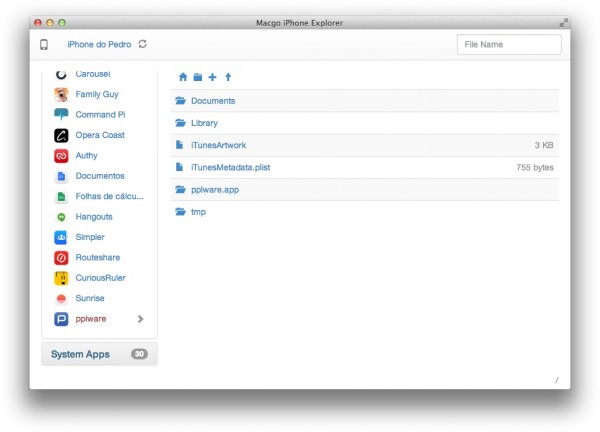Viewport: 600px width, 432px height.
Task: Click the iPhone device icon
Action: (x=44, y=44)
